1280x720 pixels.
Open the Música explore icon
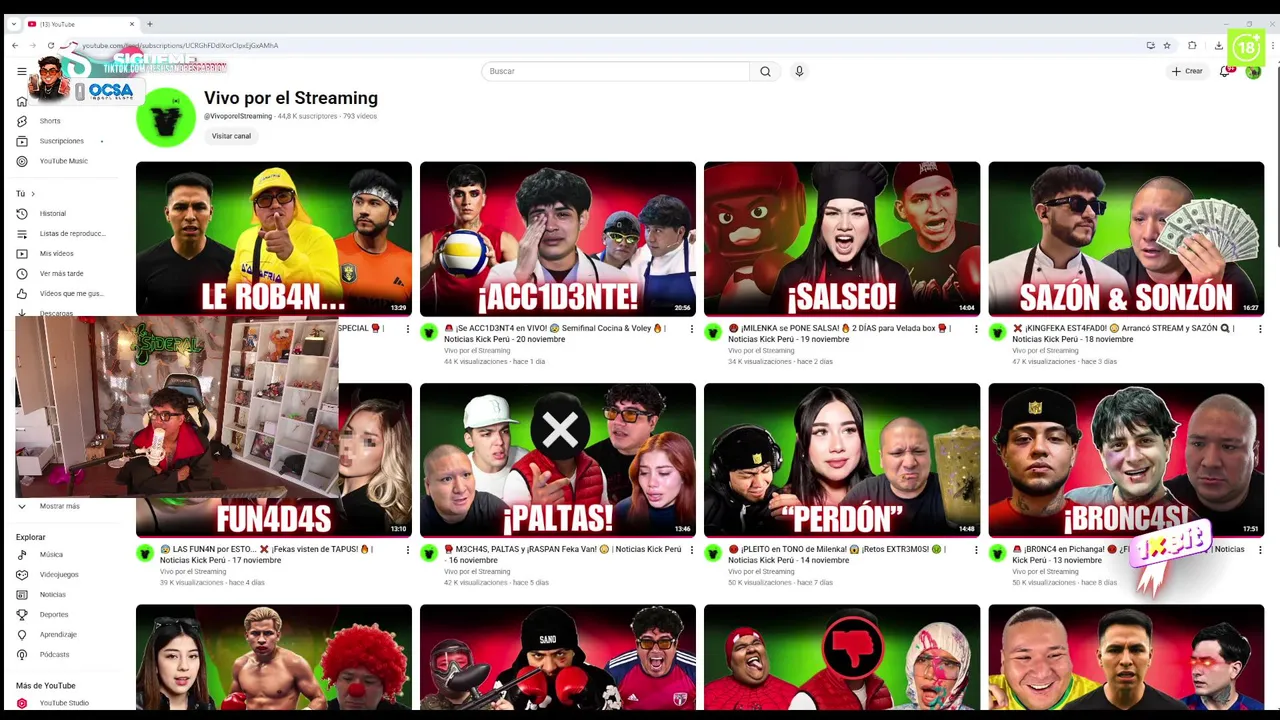tap(21, 554)
